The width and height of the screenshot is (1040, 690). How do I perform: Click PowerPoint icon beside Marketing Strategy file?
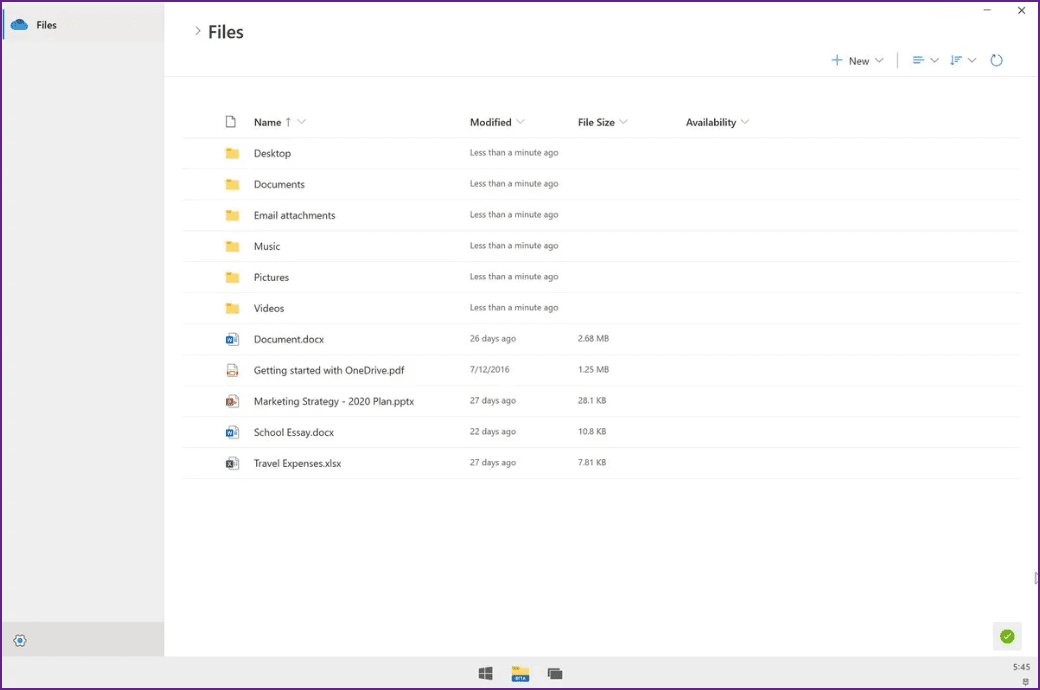[232, 401]
